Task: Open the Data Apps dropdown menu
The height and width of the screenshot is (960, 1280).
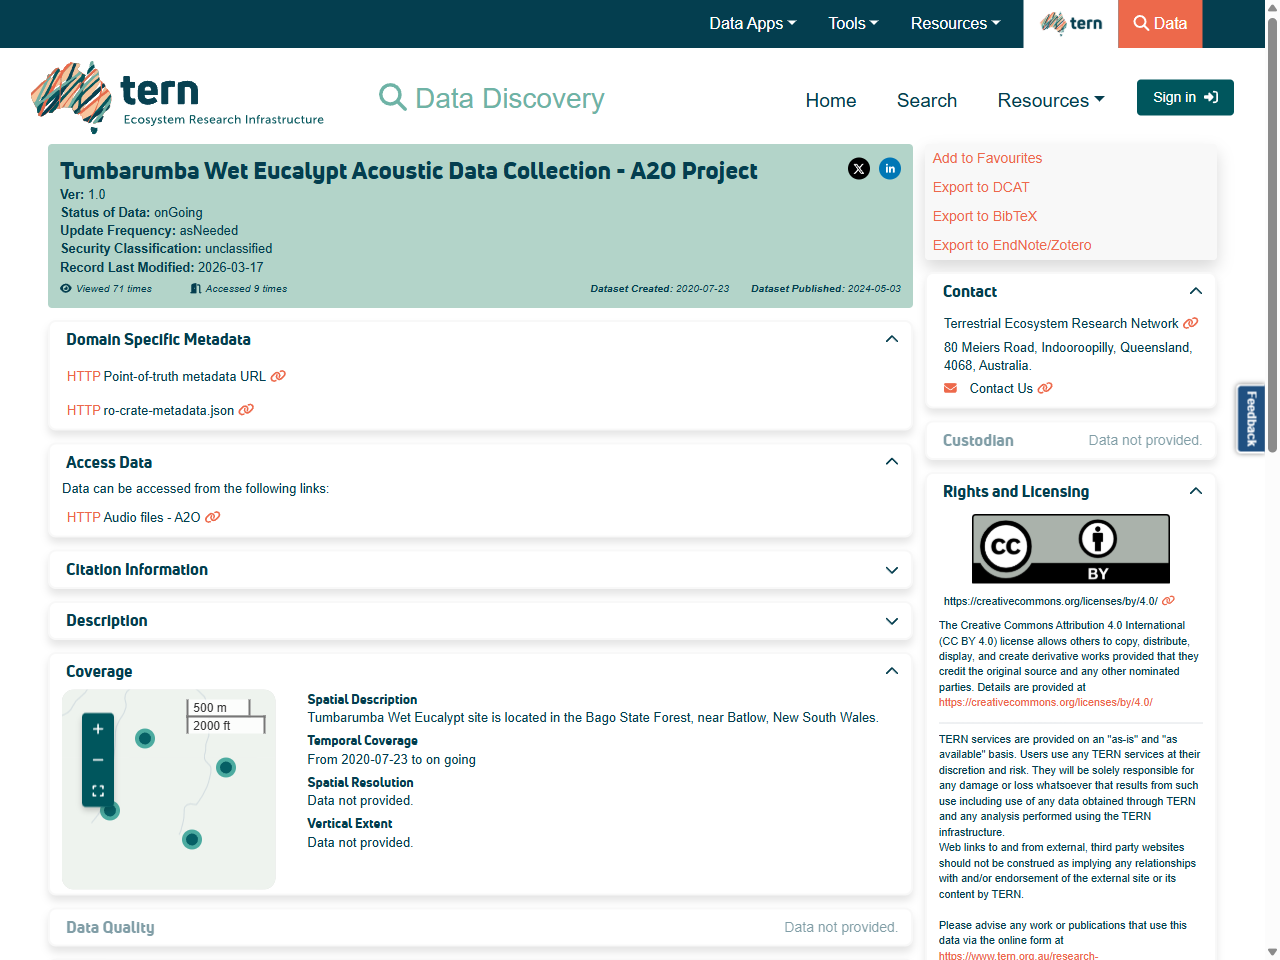Action: 753,23
